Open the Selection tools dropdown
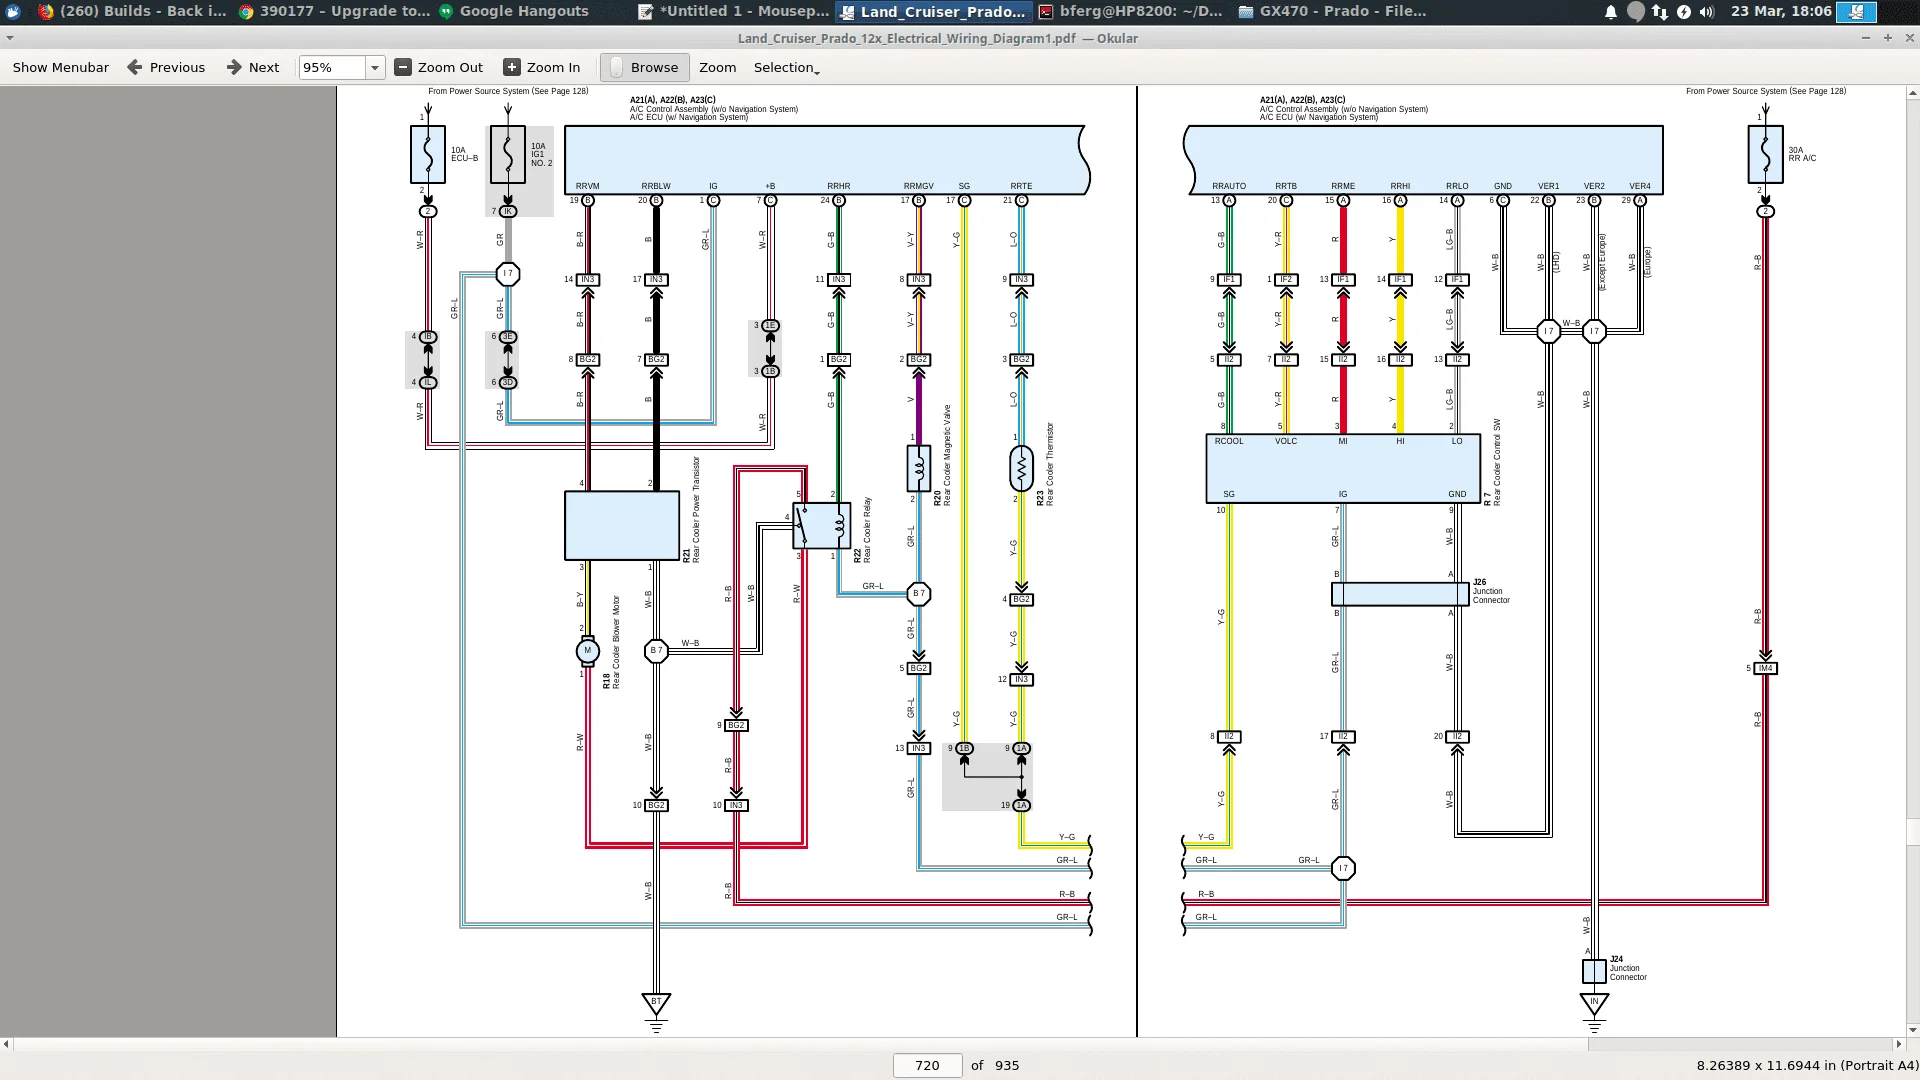The height and width of the screenshot is (1080, 1920). (786, 67)
